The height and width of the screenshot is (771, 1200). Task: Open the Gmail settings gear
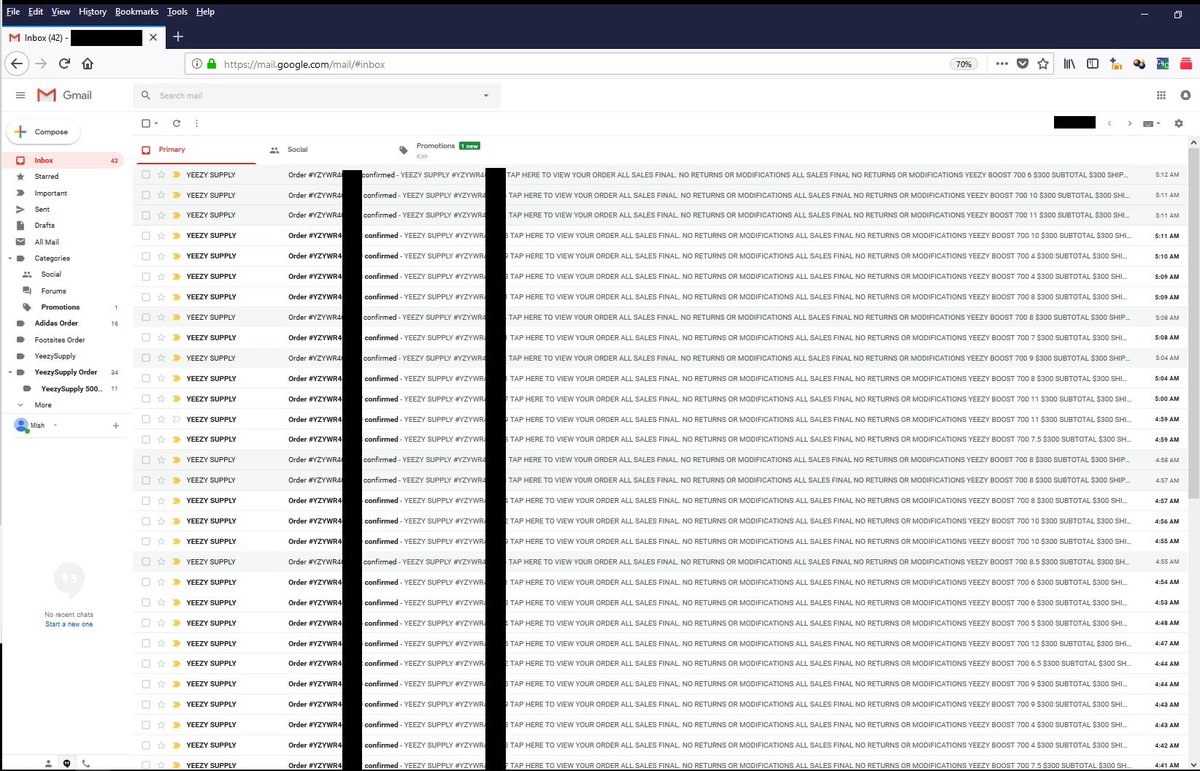pyautogui.click(x=1180, y=123)
